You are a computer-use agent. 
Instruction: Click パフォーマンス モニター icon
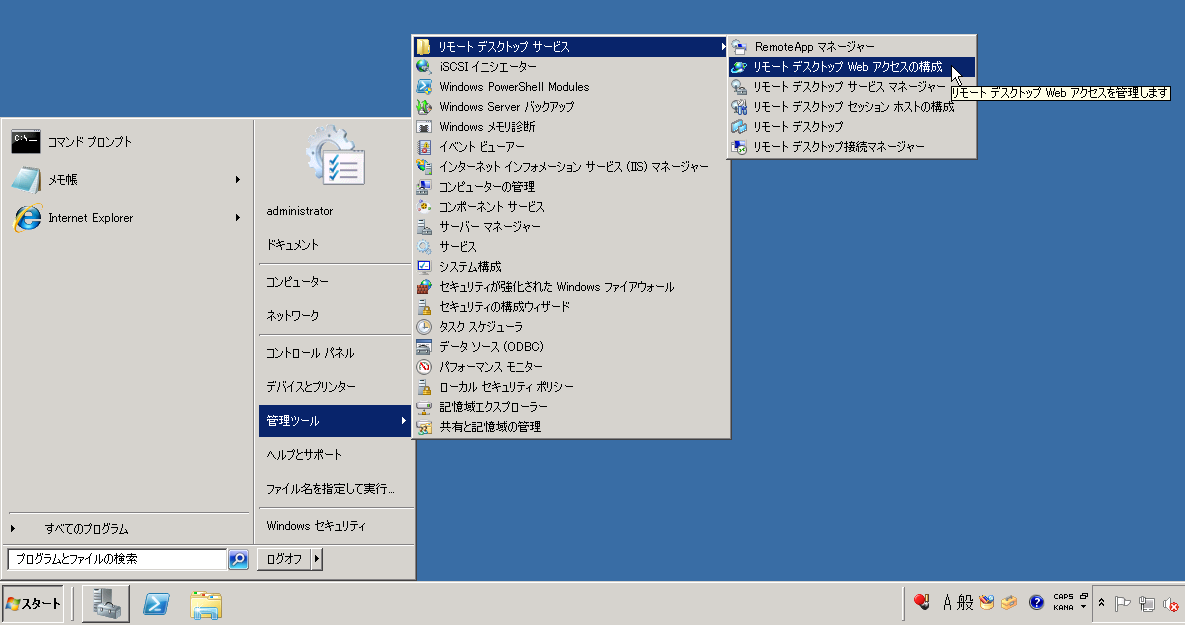(424, 367)
